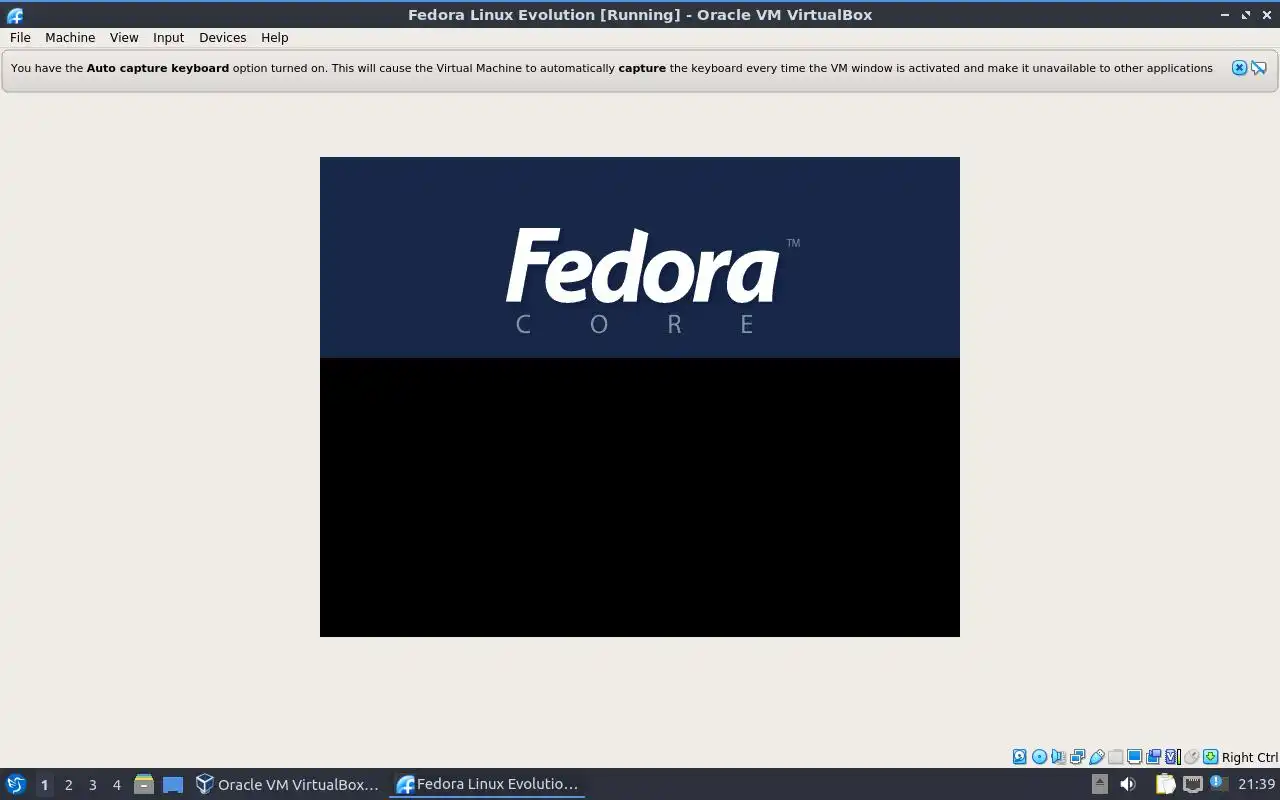Select the Fedora Linux Evolution taskbar entry

(487, 784)
